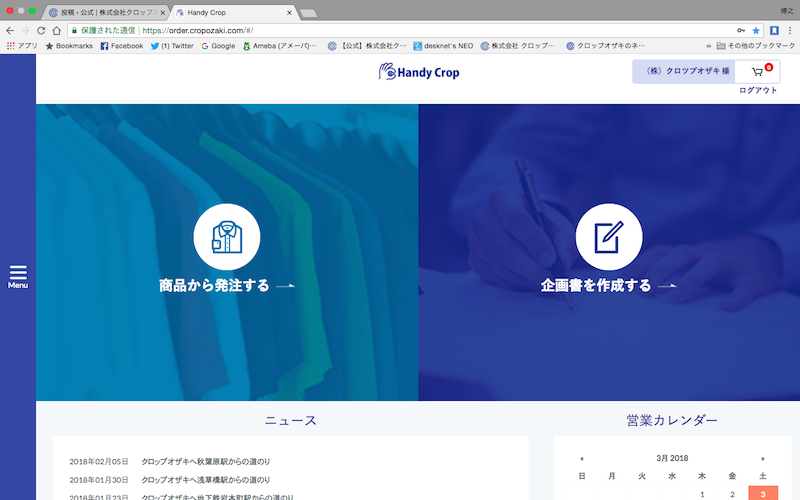Open the その他のブックマーク folder
The width and height of the screenshot is (800, 500).
[x=756, y=46]
